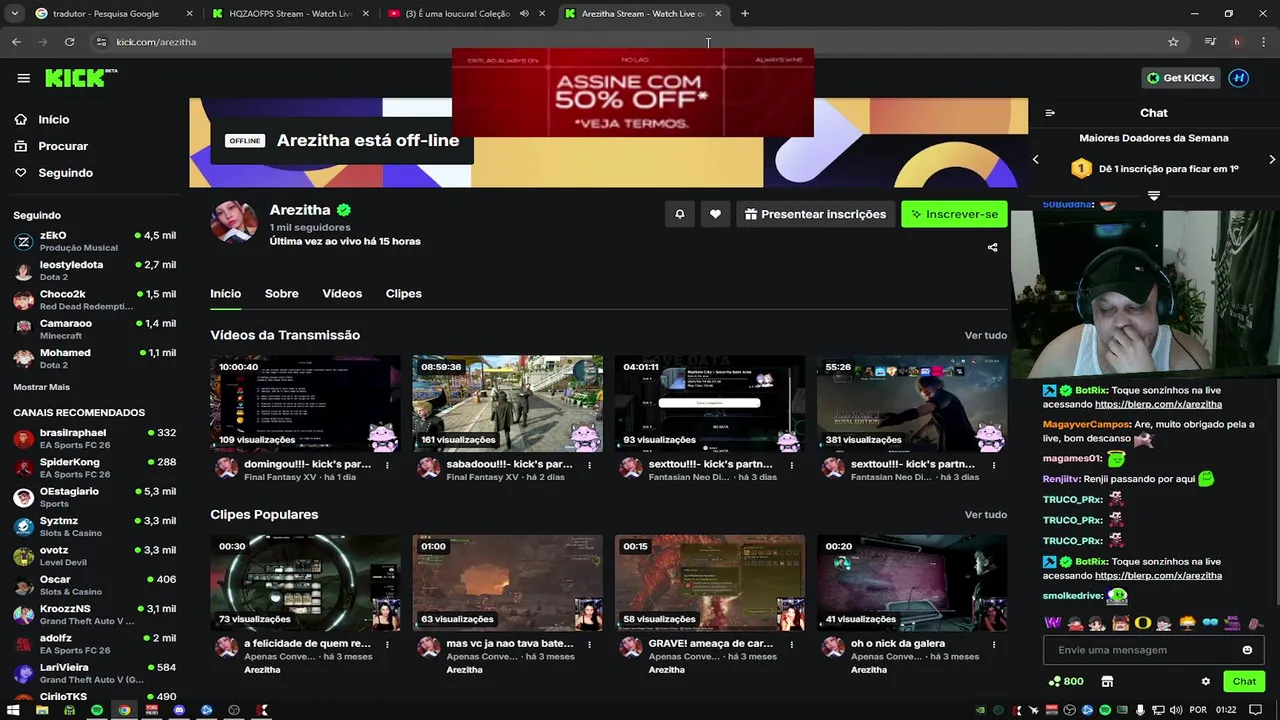Click the address bar kick.com/arezitha

[156, 42]
